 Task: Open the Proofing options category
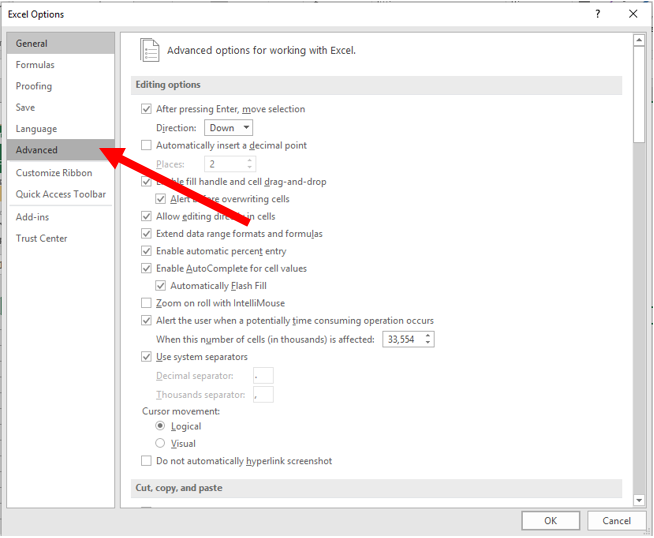click(x=60, y=86)
